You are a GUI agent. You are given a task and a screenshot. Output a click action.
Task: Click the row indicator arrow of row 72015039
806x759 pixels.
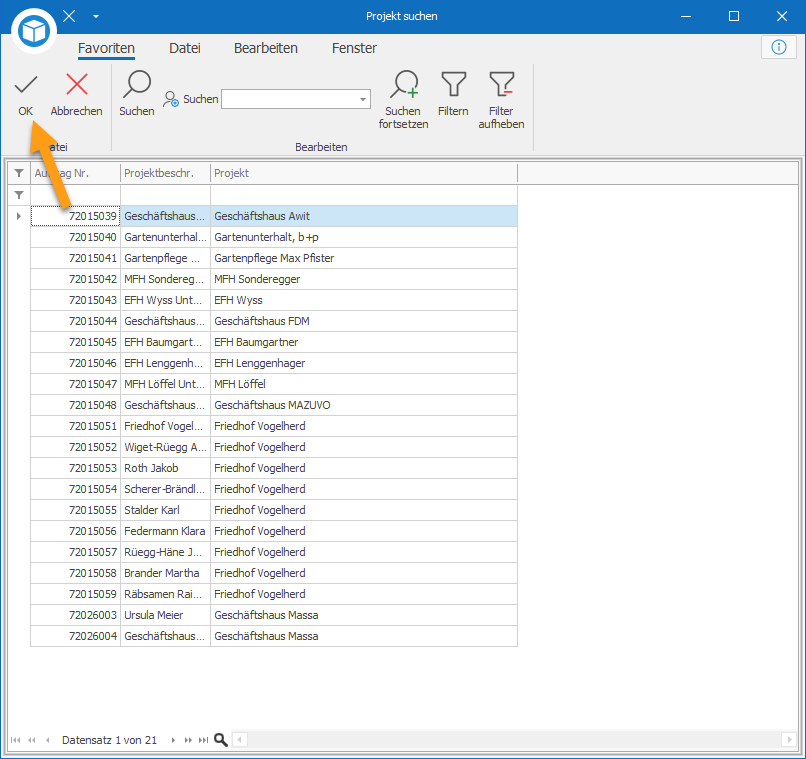(x=19, y=216)
